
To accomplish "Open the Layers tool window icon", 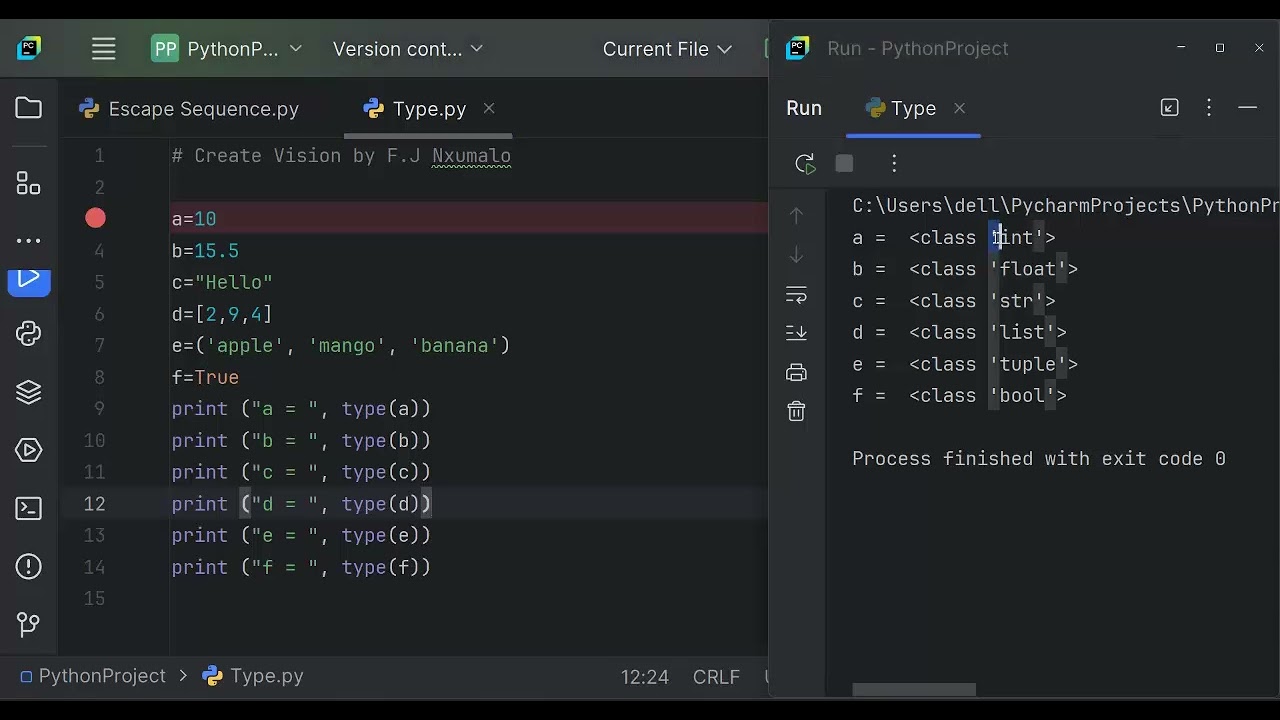I will click(29, 392).
